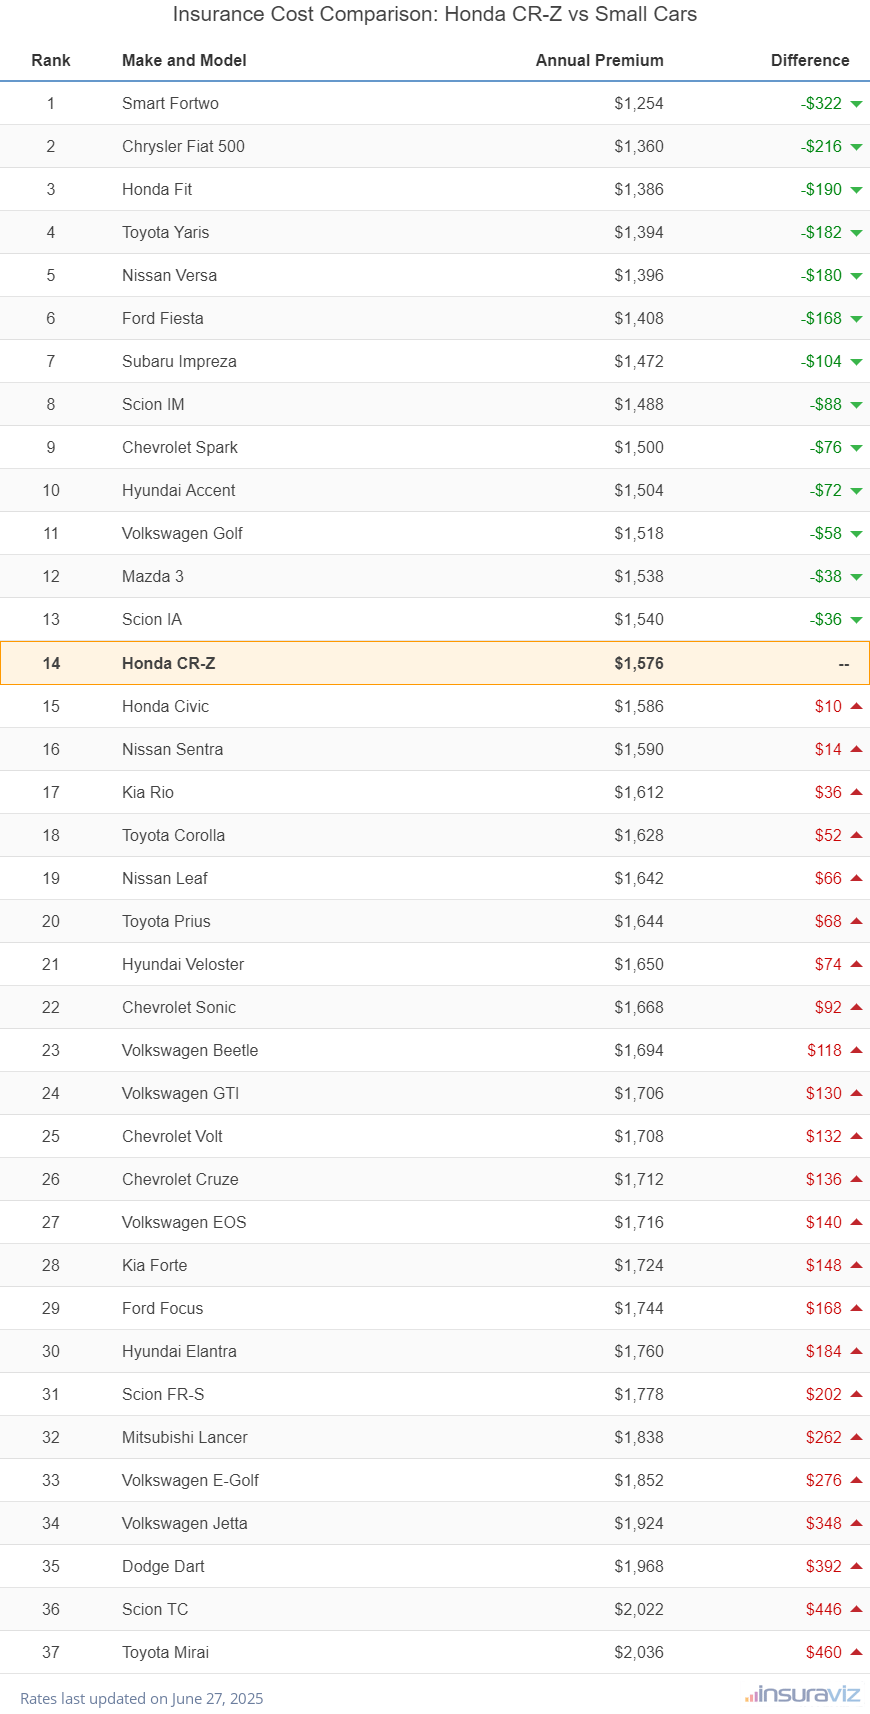Click the Chevrolet Sonic model name
870x1714 pixels.
click(179, 1007)
